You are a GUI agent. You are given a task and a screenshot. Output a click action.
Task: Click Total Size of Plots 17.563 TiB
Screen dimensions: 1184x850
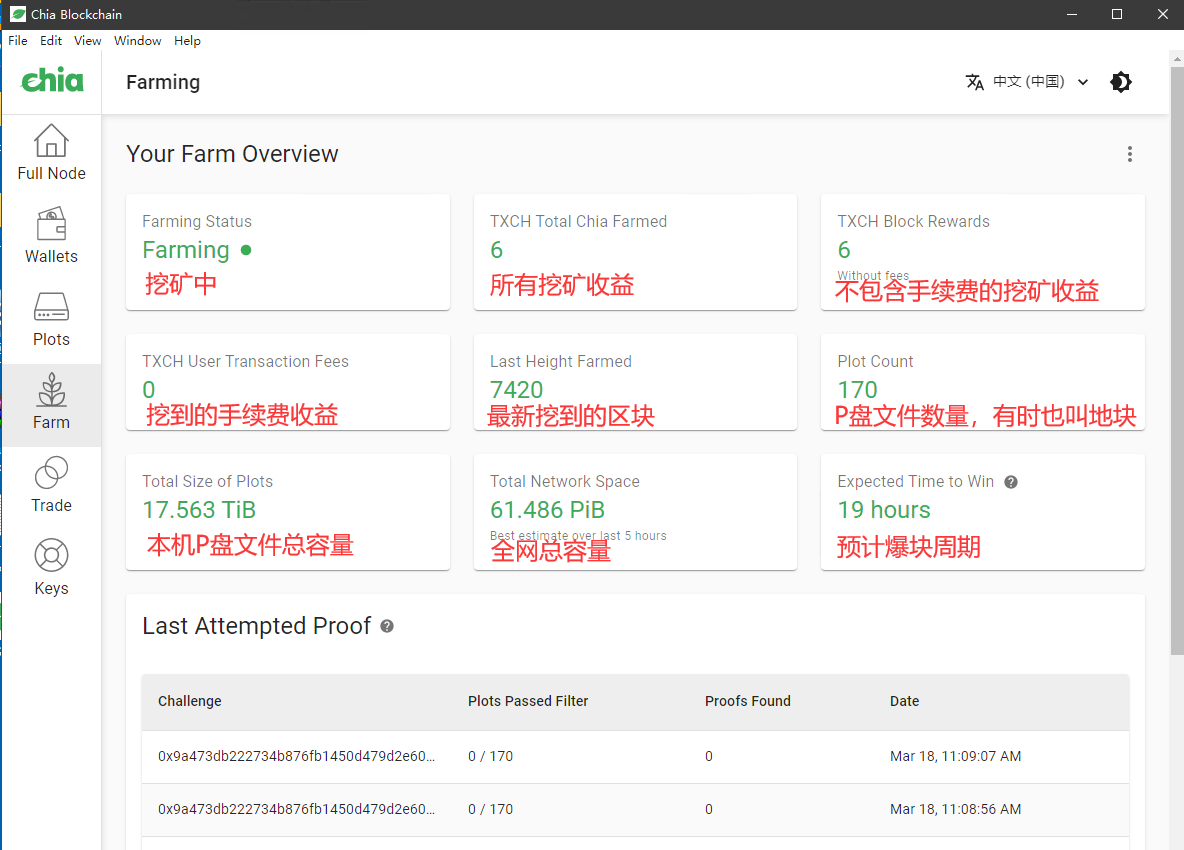(x=199, y=510)
